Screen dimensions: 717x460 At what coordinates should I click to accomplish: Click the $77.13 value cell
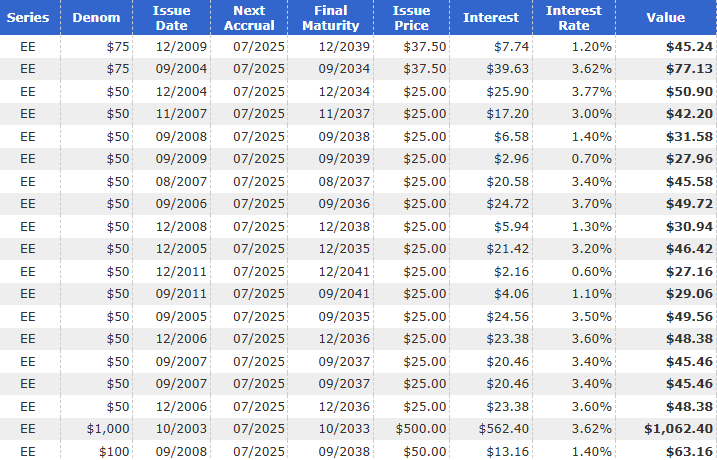(x=689, y=69)
